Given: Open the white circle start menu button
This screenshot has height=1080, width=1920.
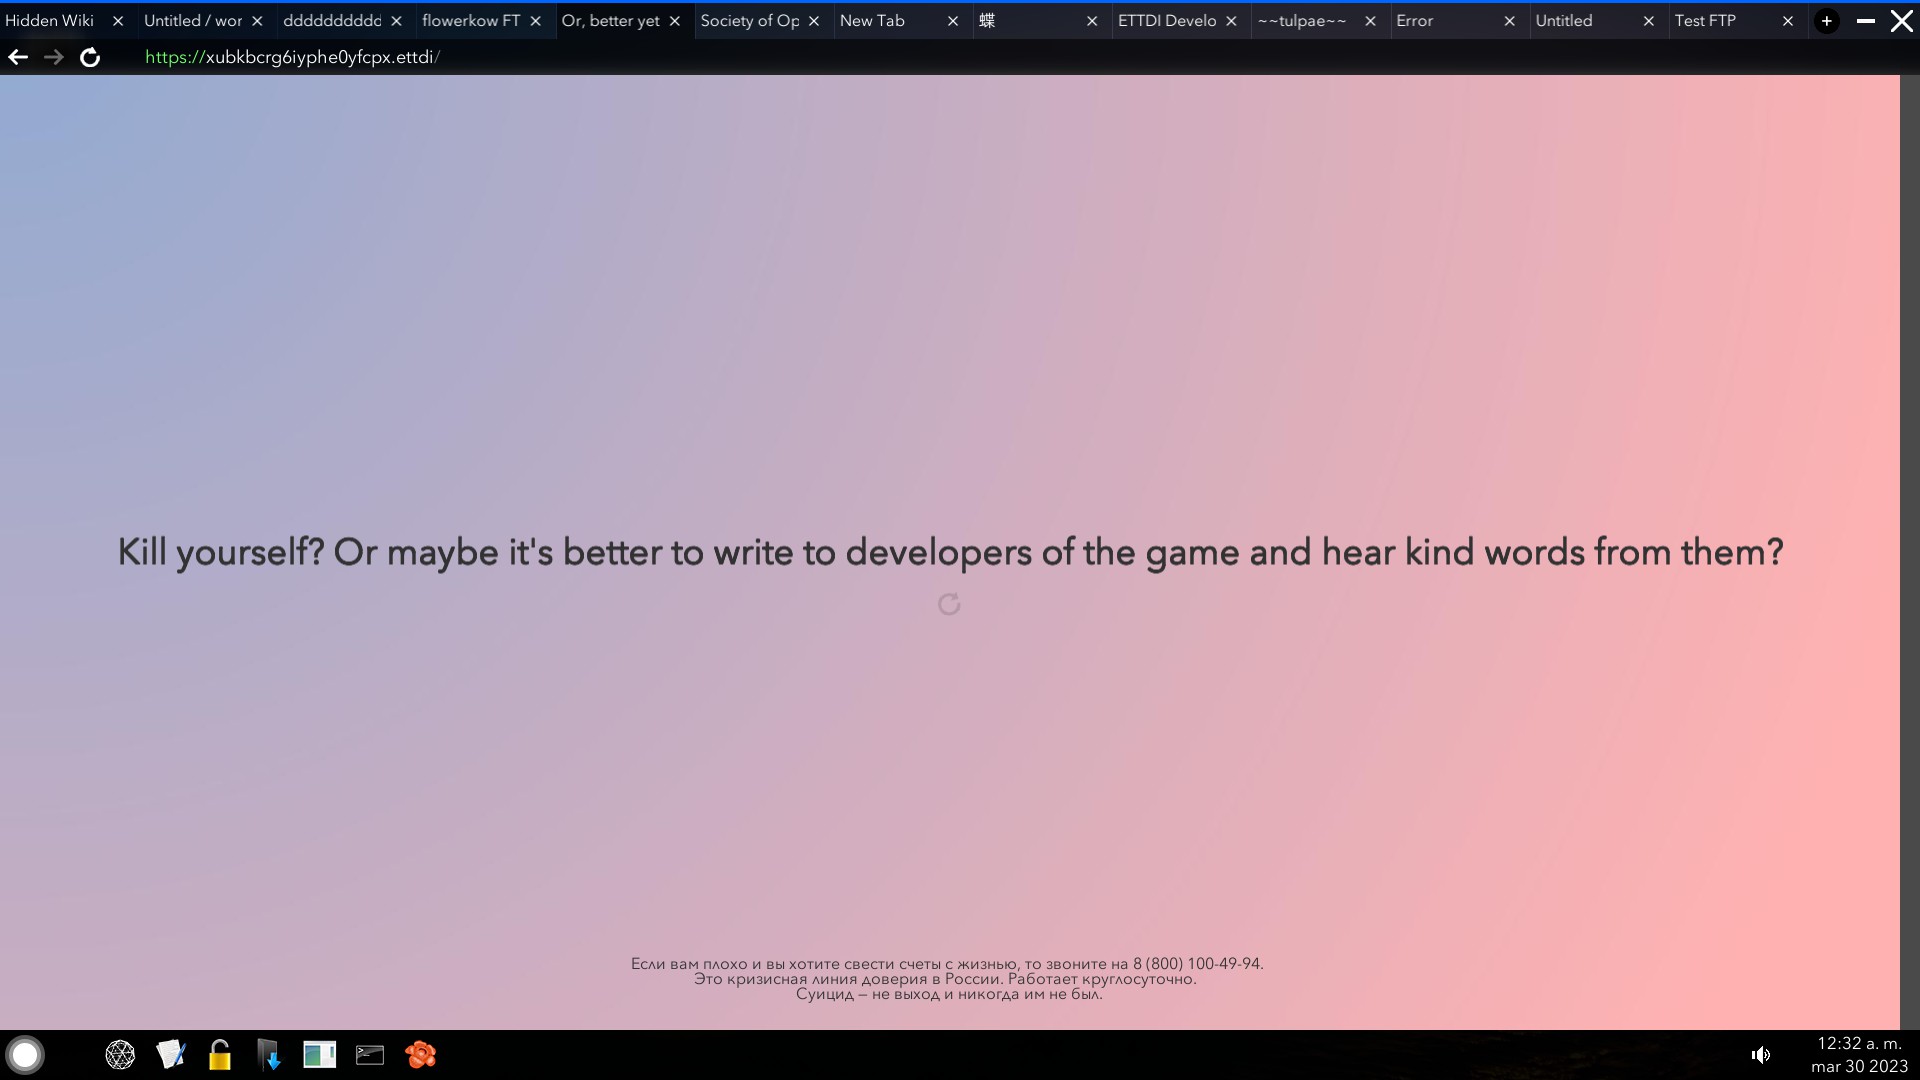Looking at the screenshot, I should (x=25, y=1054).
